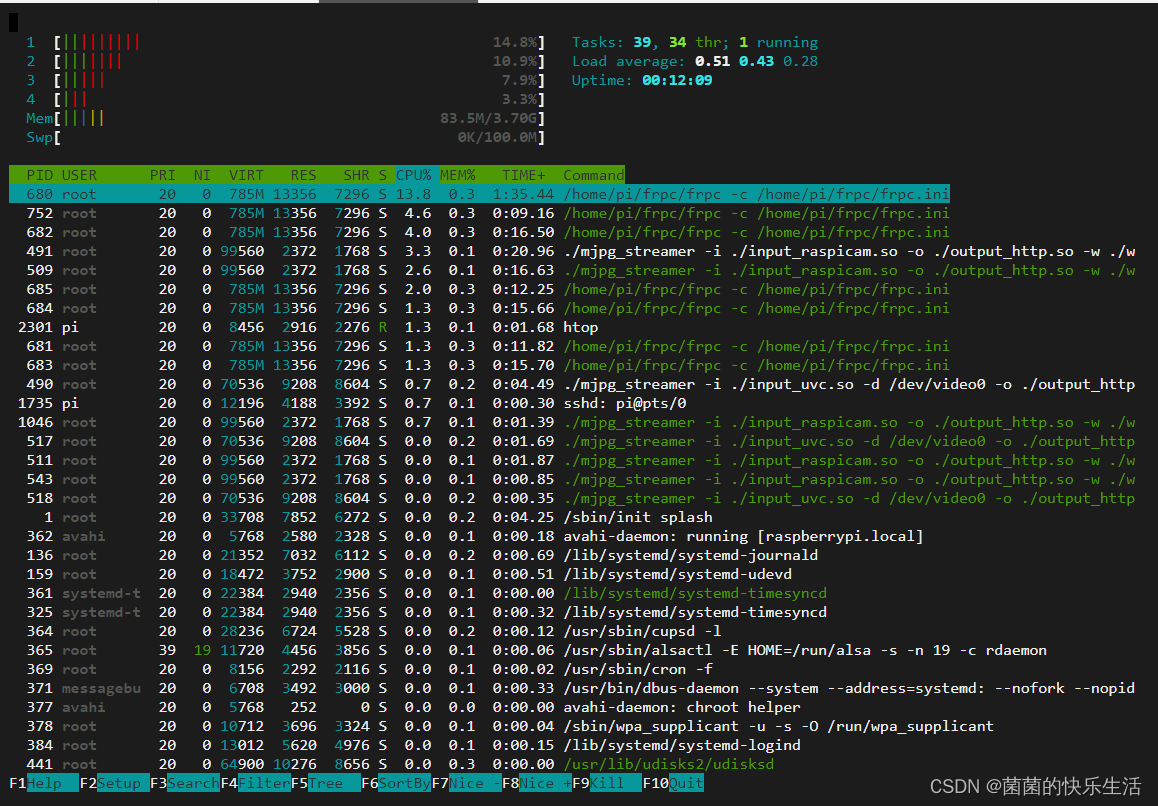Select the NI column header
Image resolution: width=1158 pixels, height=806 pixels.
point(202,175)
